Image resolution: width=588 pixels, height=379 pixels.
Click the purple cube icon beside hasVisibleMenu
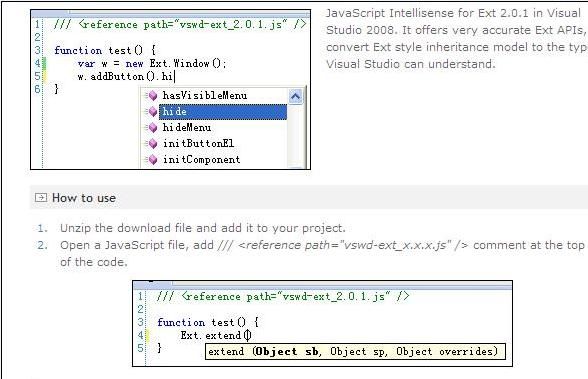[153, 96]
